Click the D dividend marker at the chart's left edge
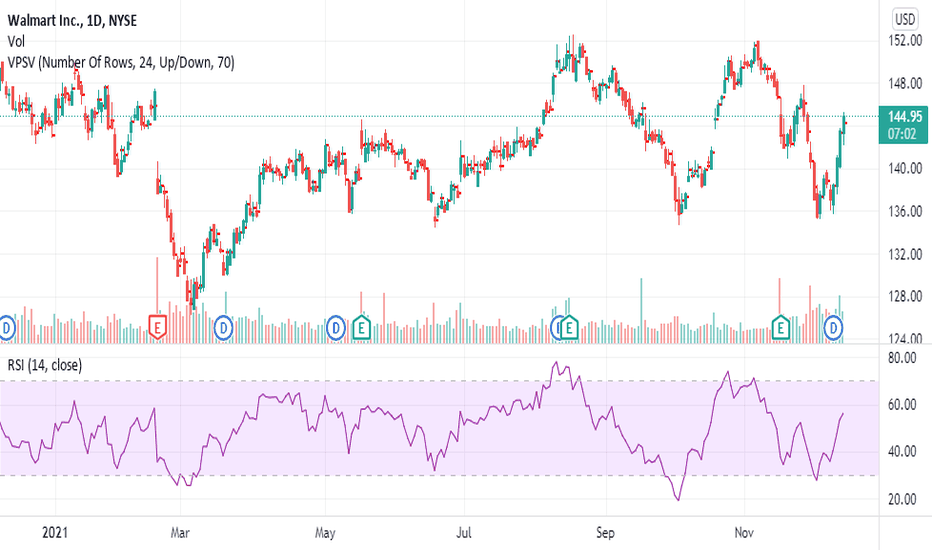The height and width of the screenshot is (550, 932). (x=6, y=328)
